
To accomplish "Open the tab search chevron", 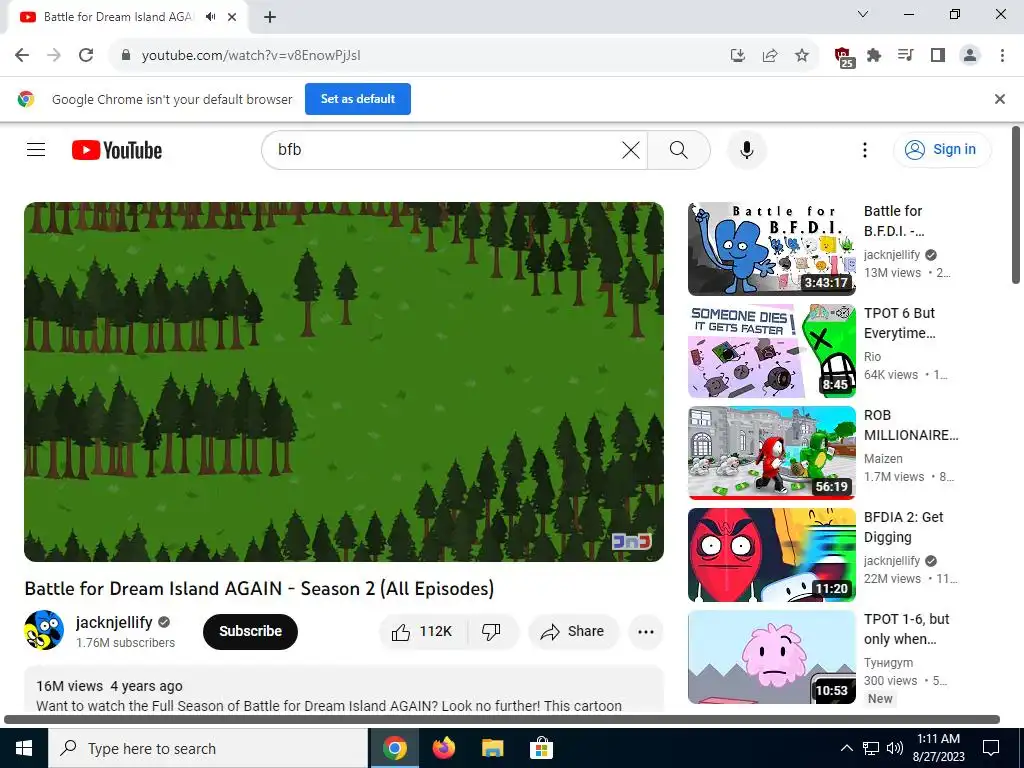I will click(863, 14).
